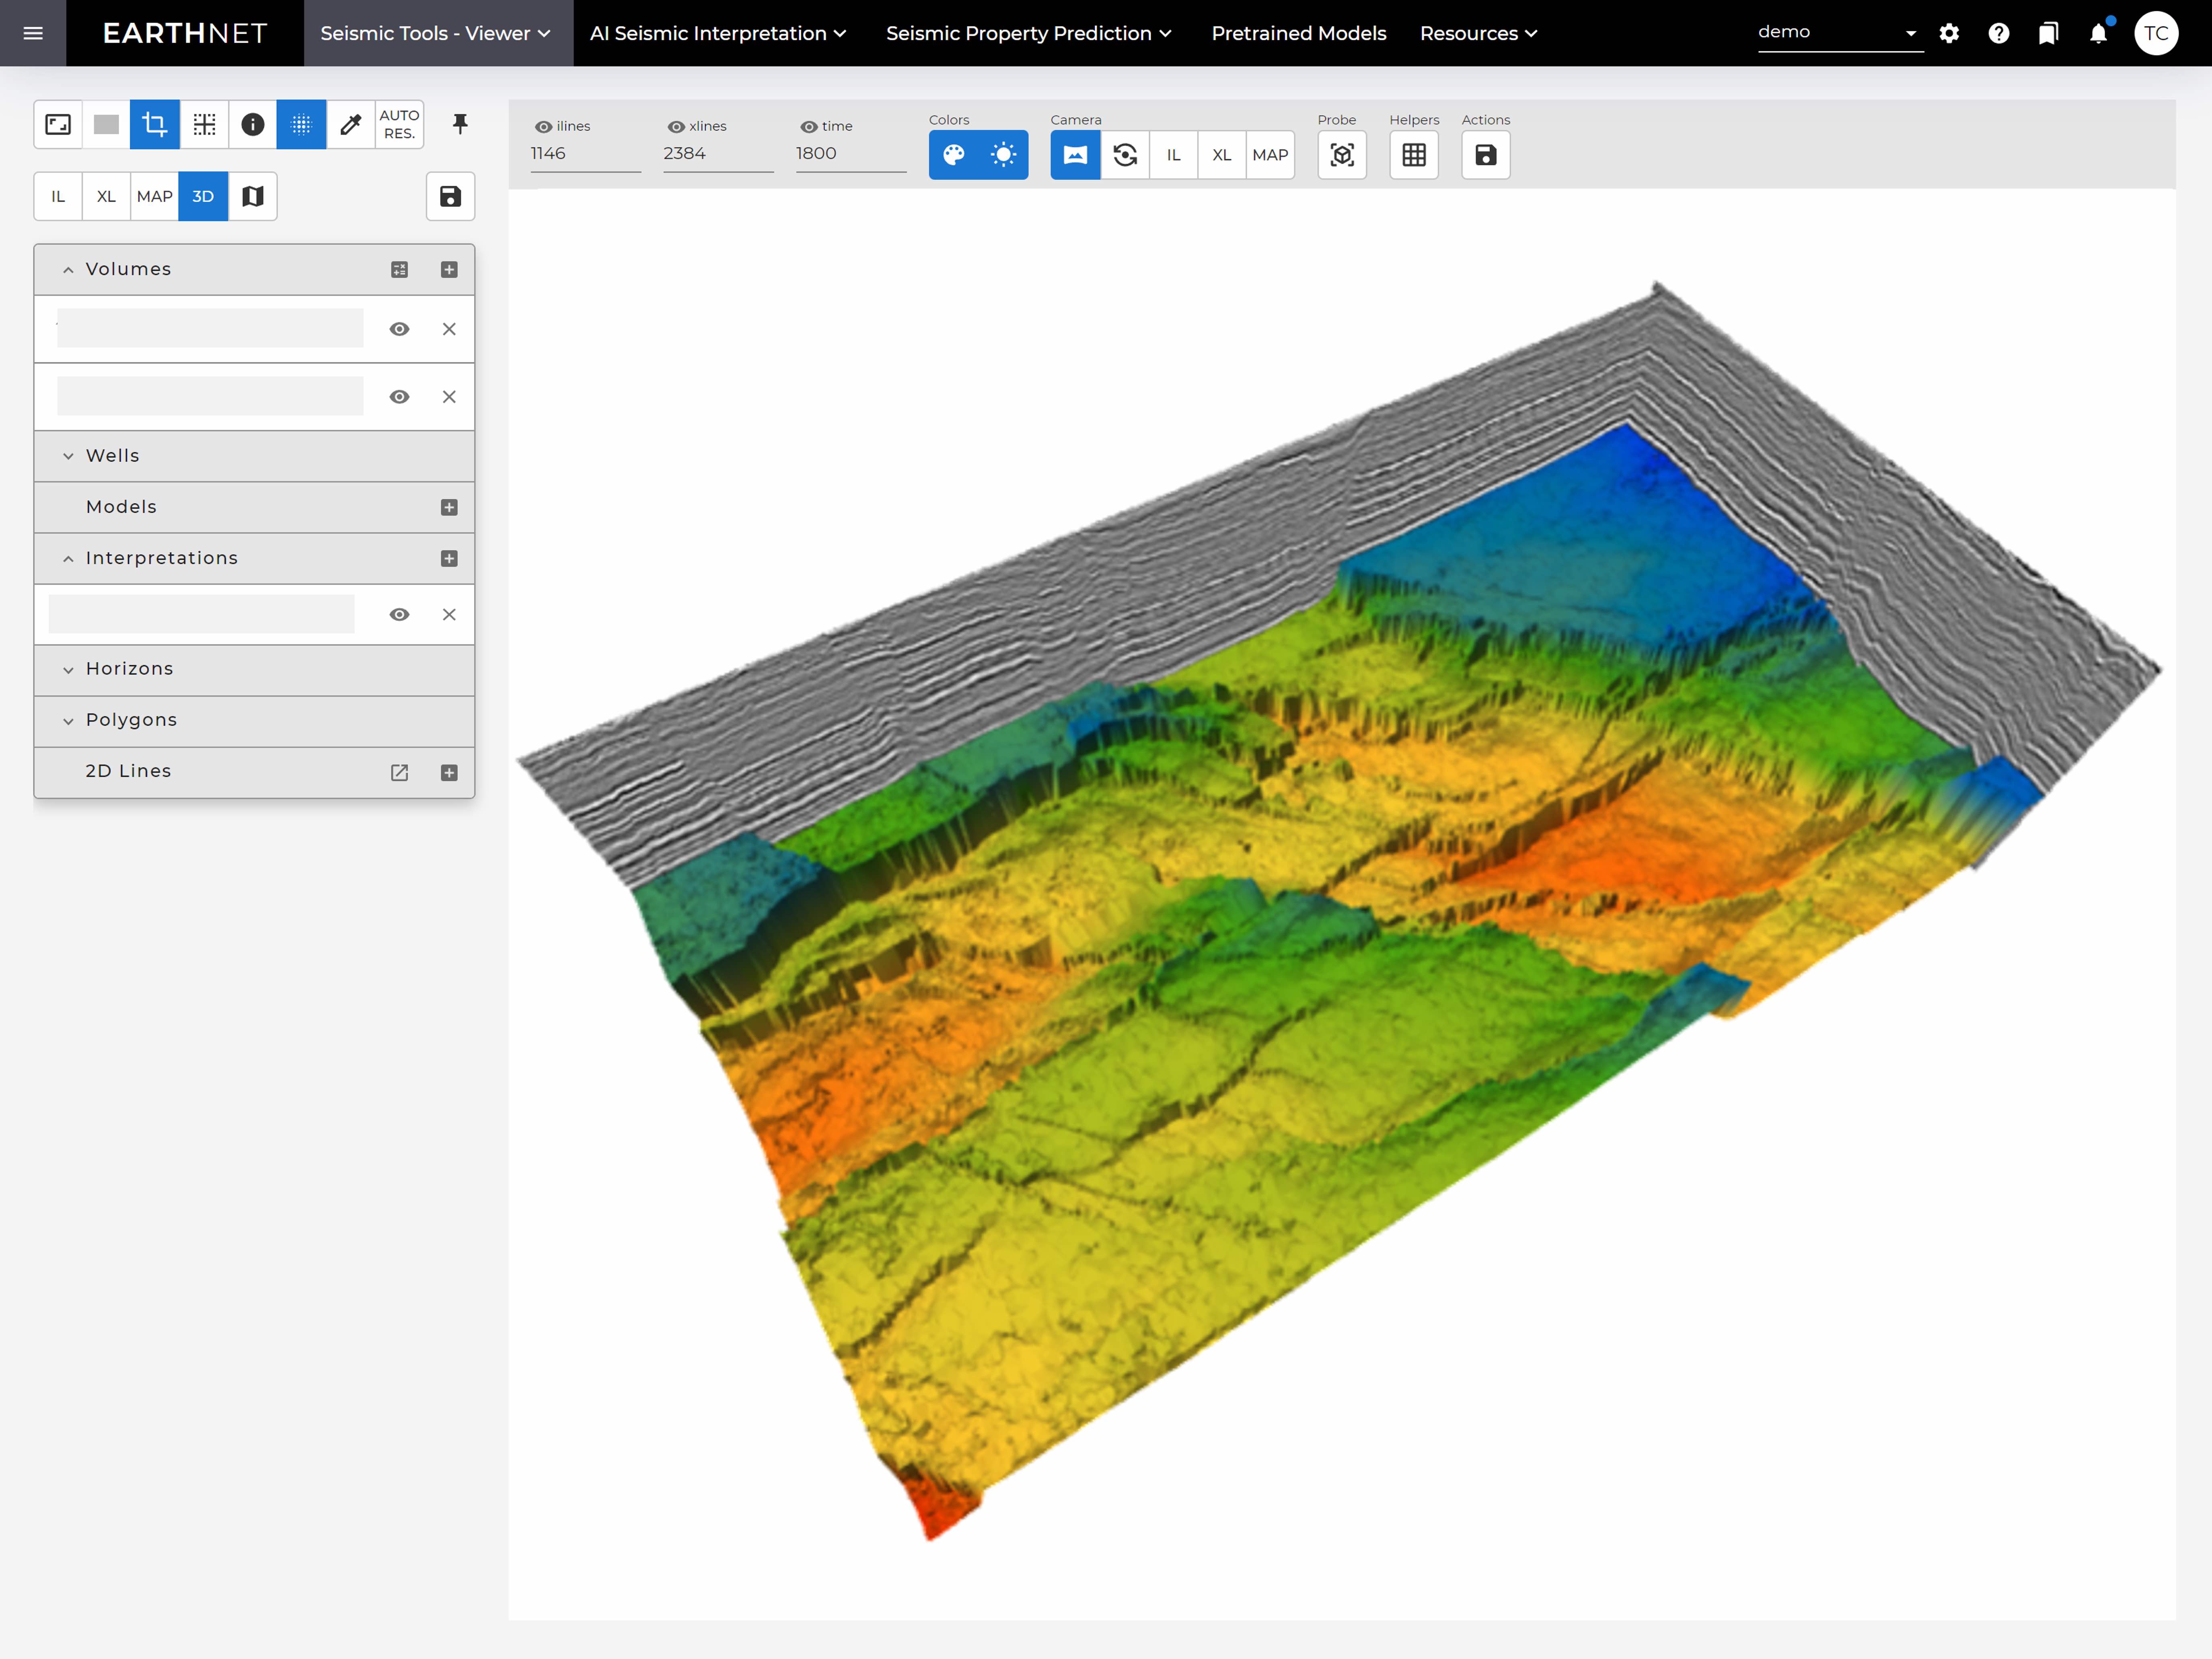Add a new volume with the Volumes plus icon

[x=449, y=270]
